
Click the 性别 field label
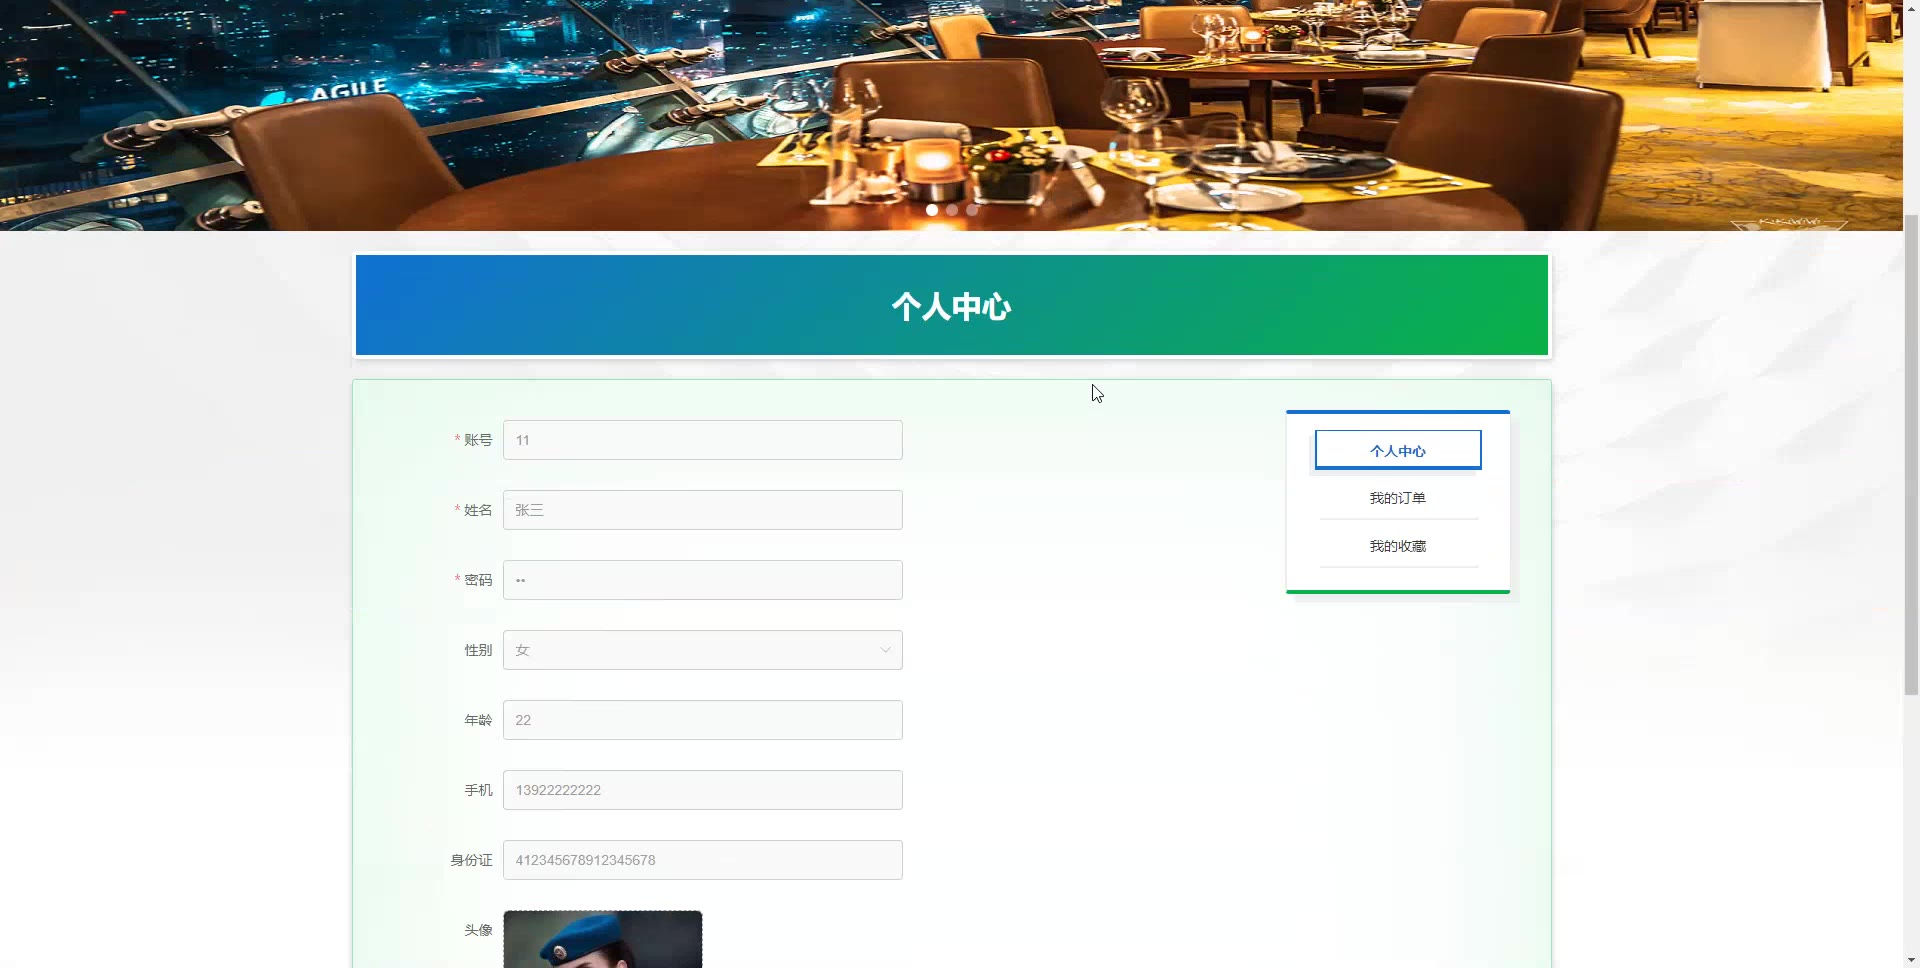(x=478, y=650)
